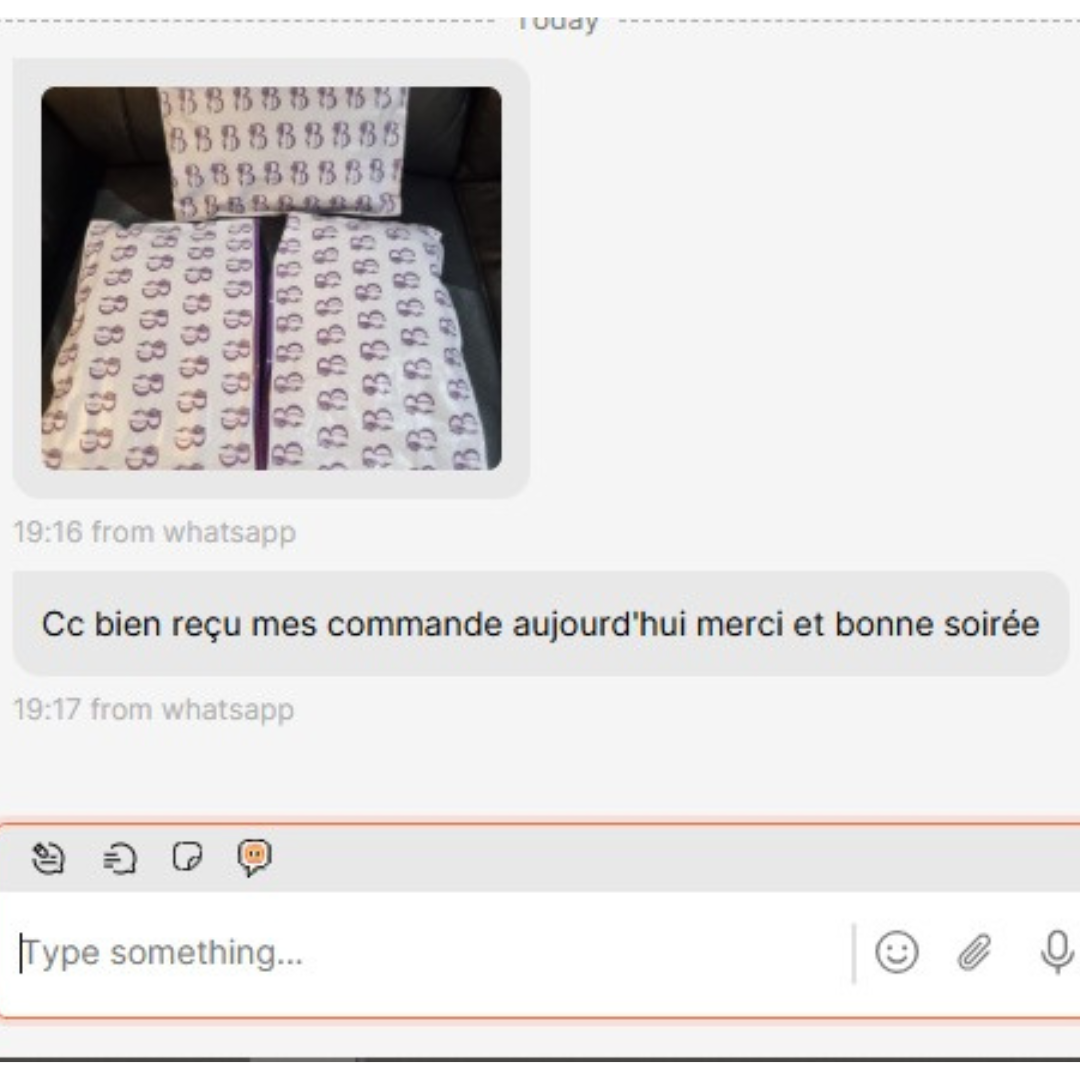Viewport: 1080px width, 1080px height.
Task: Open the received pillow photo thumbnail
Action: 271,278
